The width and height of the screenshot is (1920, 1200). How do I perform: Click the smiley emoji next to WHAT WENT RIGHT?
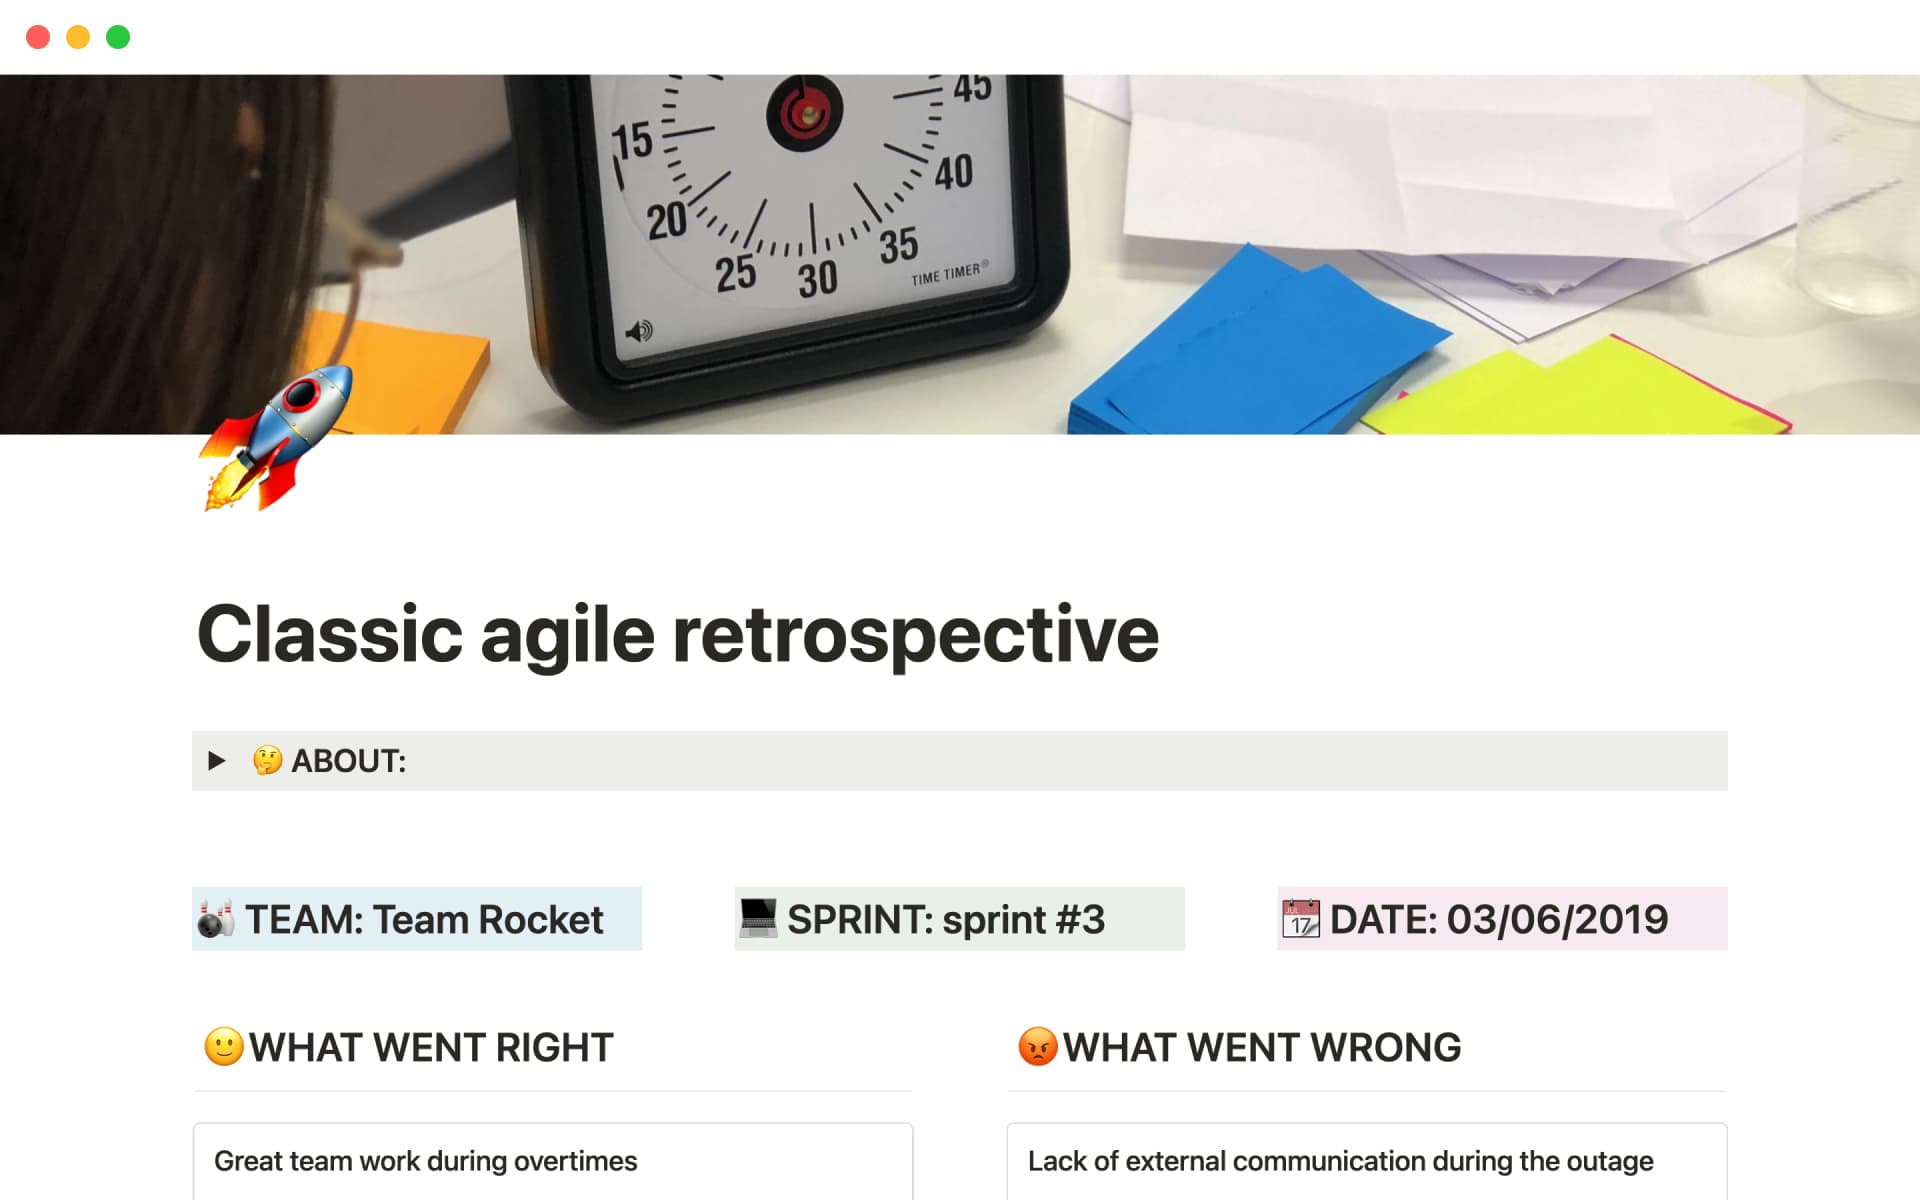(x=222, y=1047)
